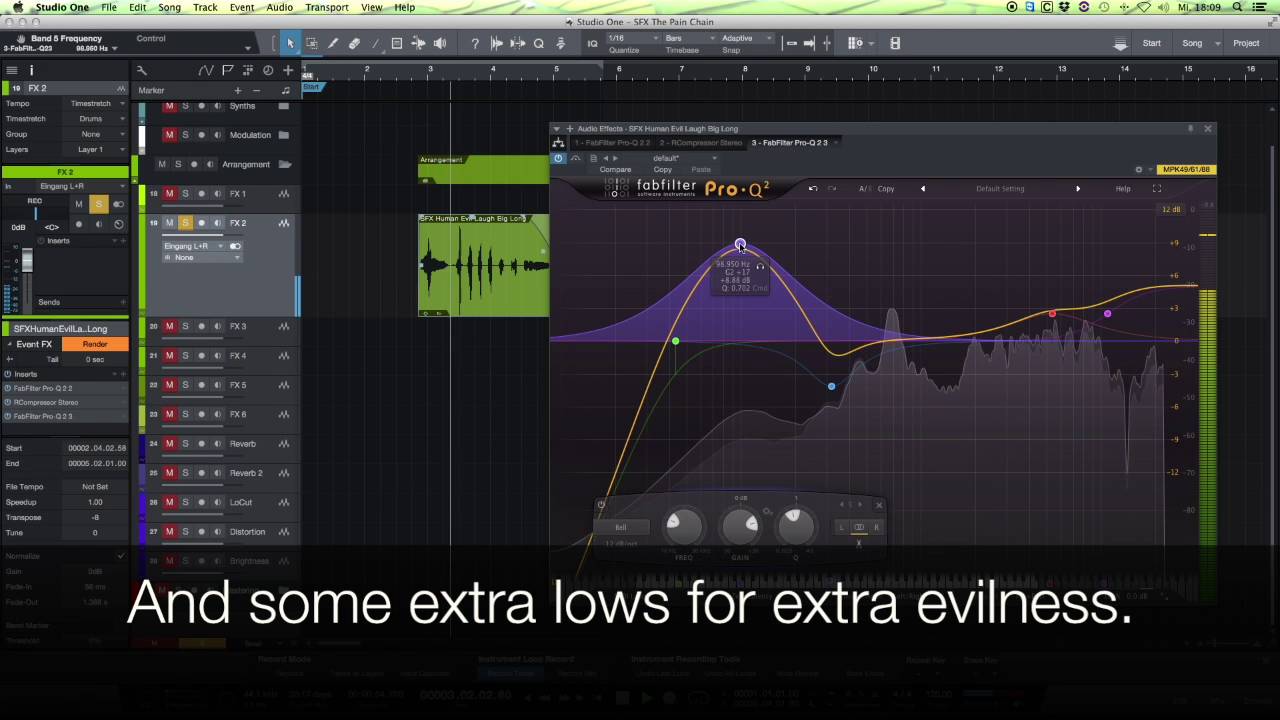Screen dimensions: 1280x720
Task: Click the Start marker on the timeline
Action: [311, 87]
